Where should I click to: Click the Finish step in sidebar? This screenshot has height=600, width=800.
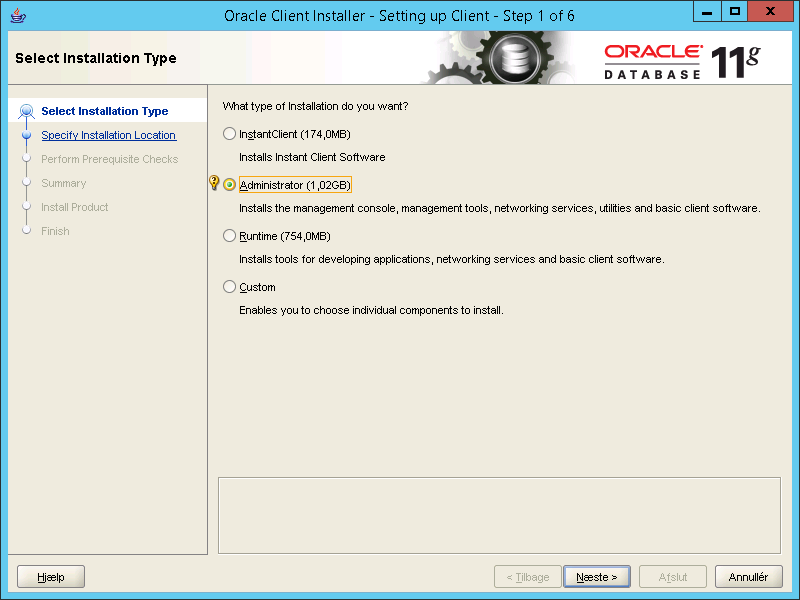[55, 231]
